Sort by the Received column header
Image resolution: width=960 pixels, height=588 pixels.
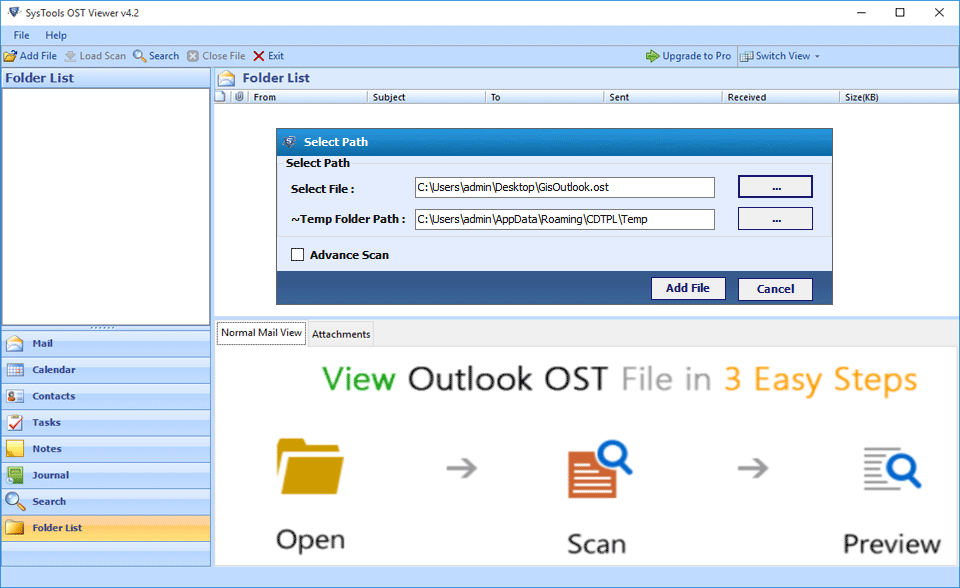(x=781, y=97)
